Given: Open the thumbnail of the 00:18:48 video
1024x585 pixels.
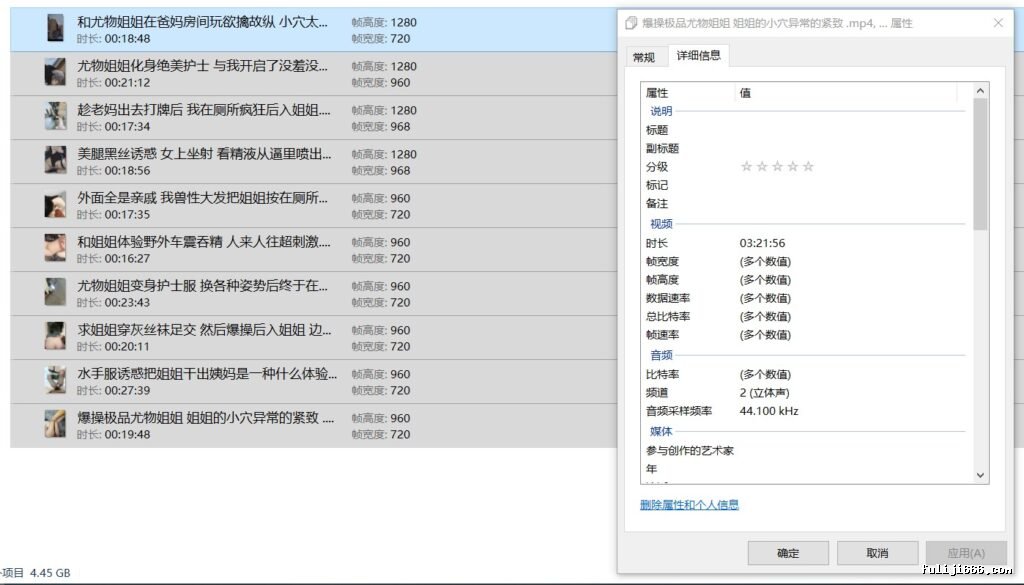Looking at the screenshot, I should pos(56,28).
